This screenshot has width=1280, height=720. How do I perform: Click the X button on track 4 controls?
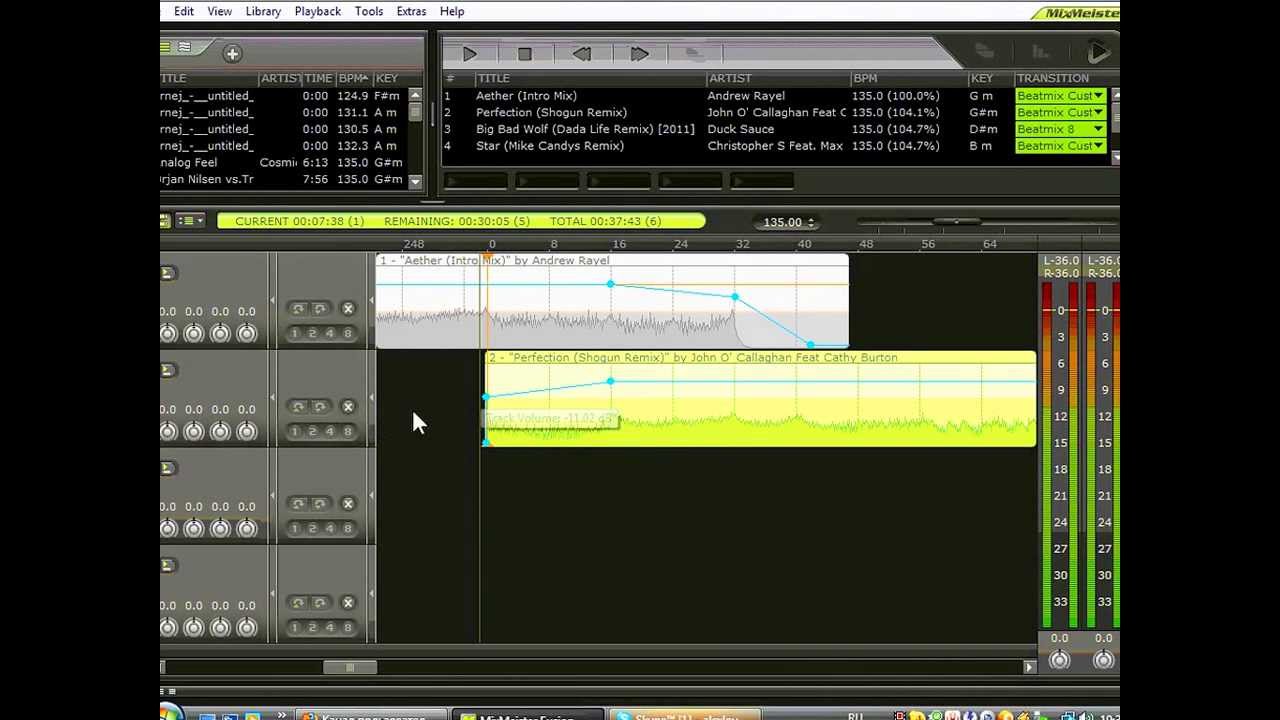coord(348,603)
